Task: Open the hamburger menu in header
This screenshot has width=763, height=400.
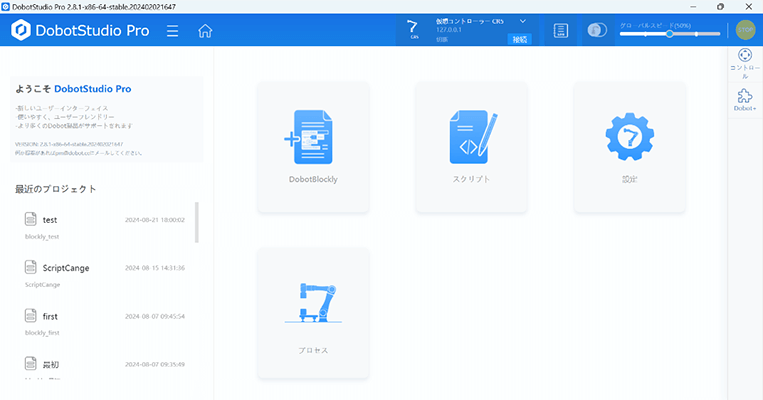Action: (173, 30)
